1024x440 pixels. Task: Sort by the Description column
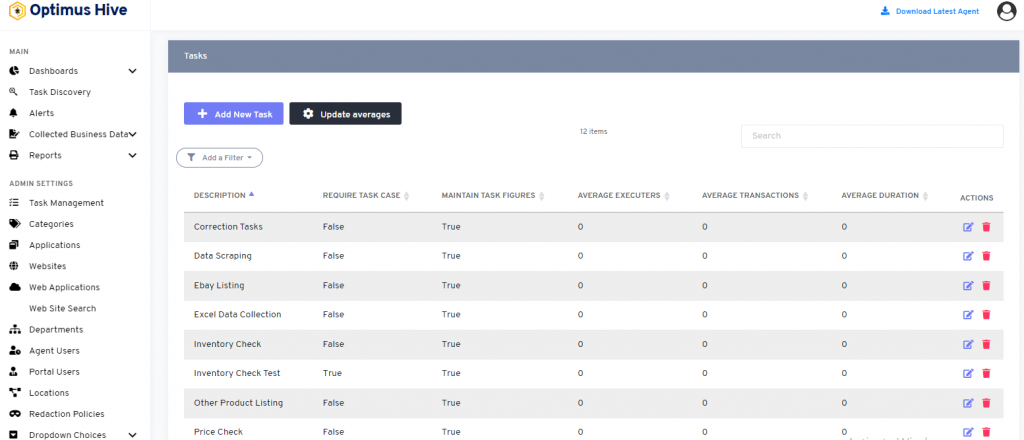224,195
